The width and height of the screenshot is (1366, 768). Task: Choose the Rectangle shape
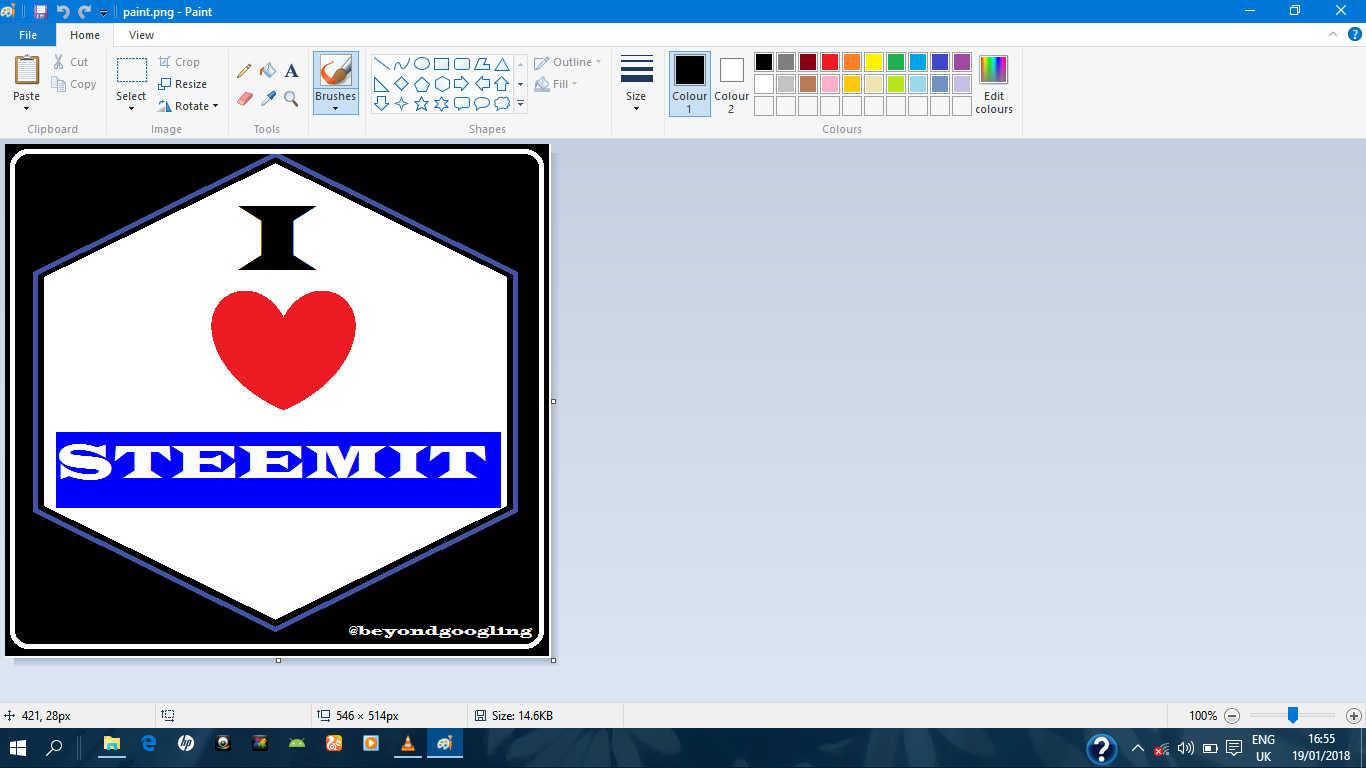(441, 64)
